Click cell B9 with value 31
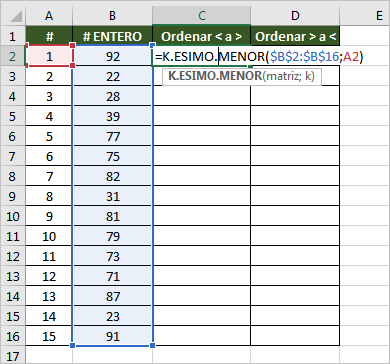 coord(113,196)
